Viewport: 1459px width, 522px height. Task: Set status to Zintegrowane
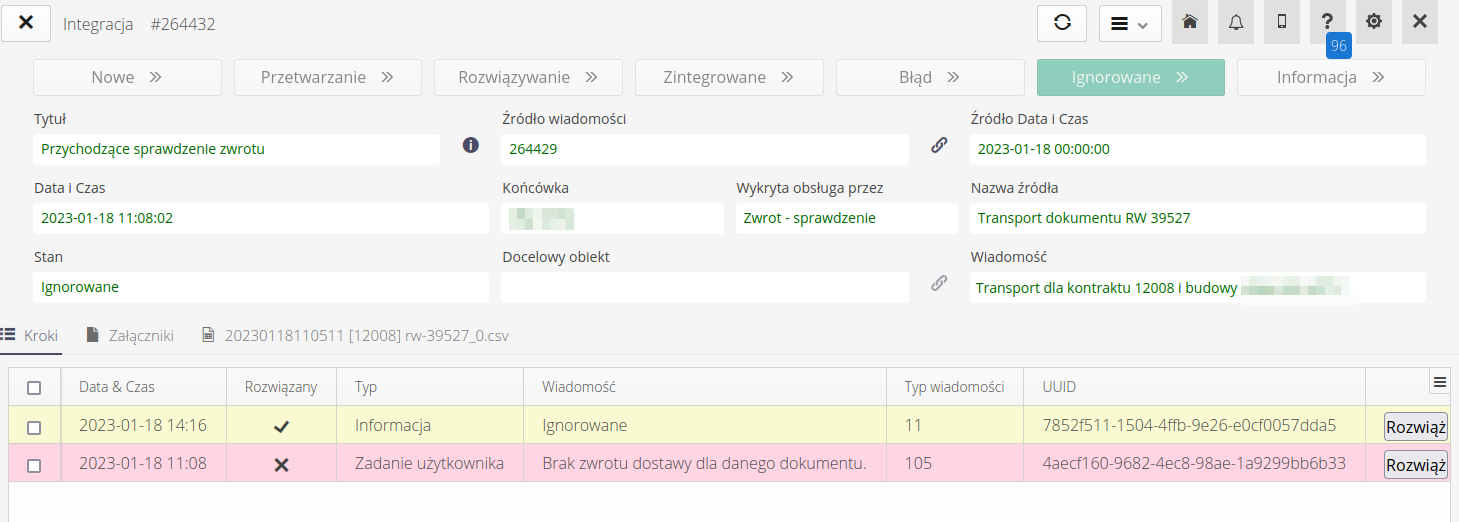click(728, 77)
